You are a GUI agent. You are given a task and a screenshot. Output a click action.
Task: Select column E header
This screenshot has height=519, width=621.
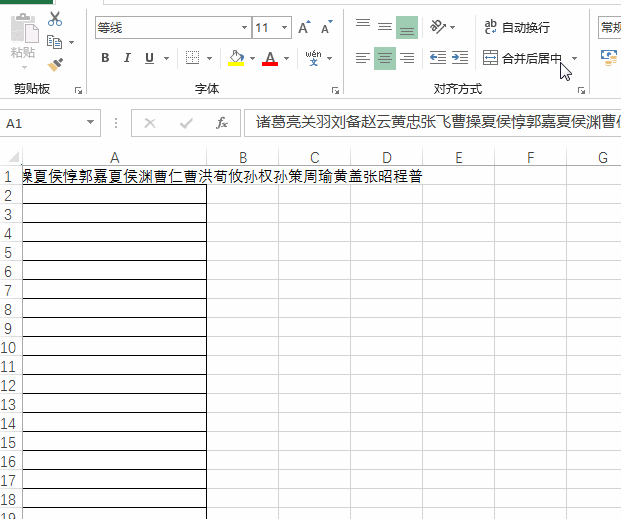[459, 158]
